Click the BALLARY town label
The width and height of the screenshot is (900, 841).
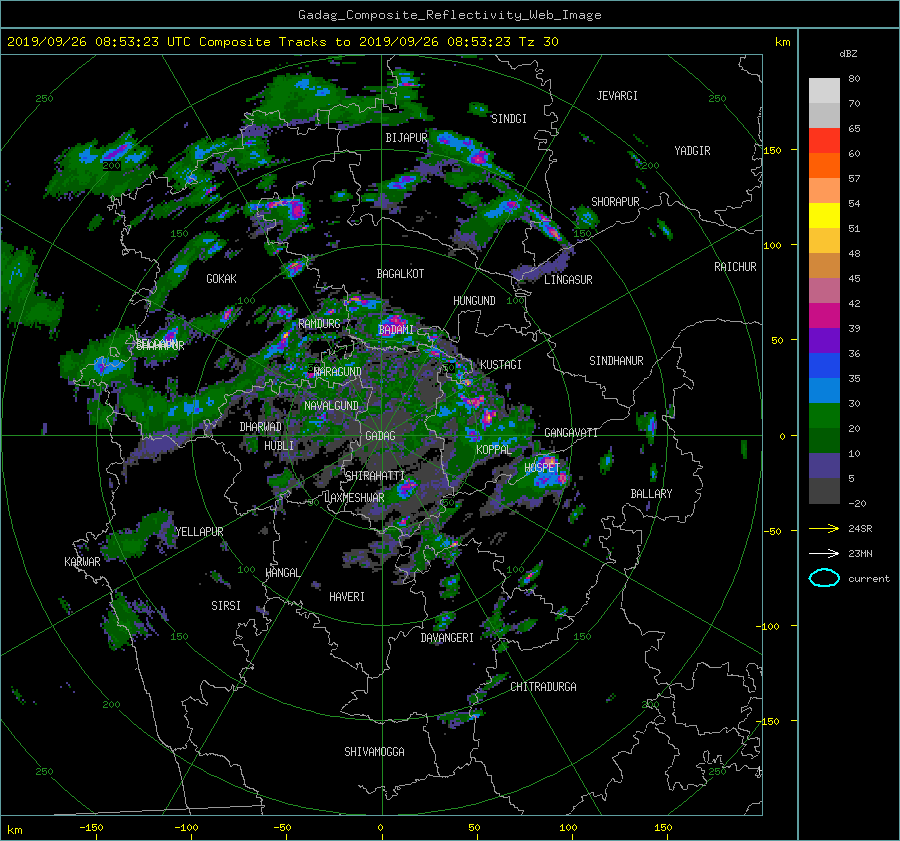(x=651, y=494)
